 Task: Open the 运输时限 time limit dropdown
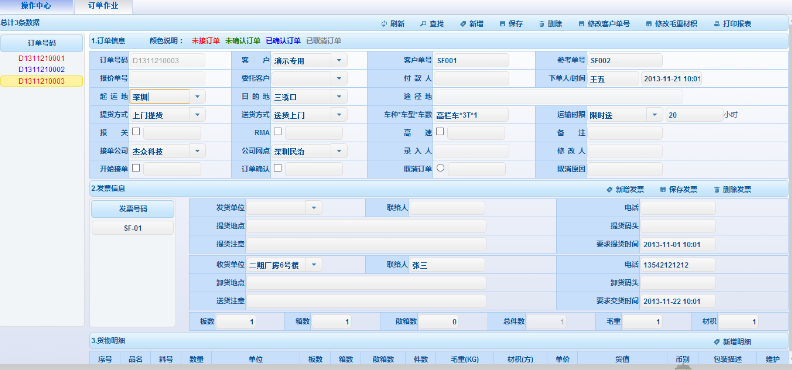point(655,115)
